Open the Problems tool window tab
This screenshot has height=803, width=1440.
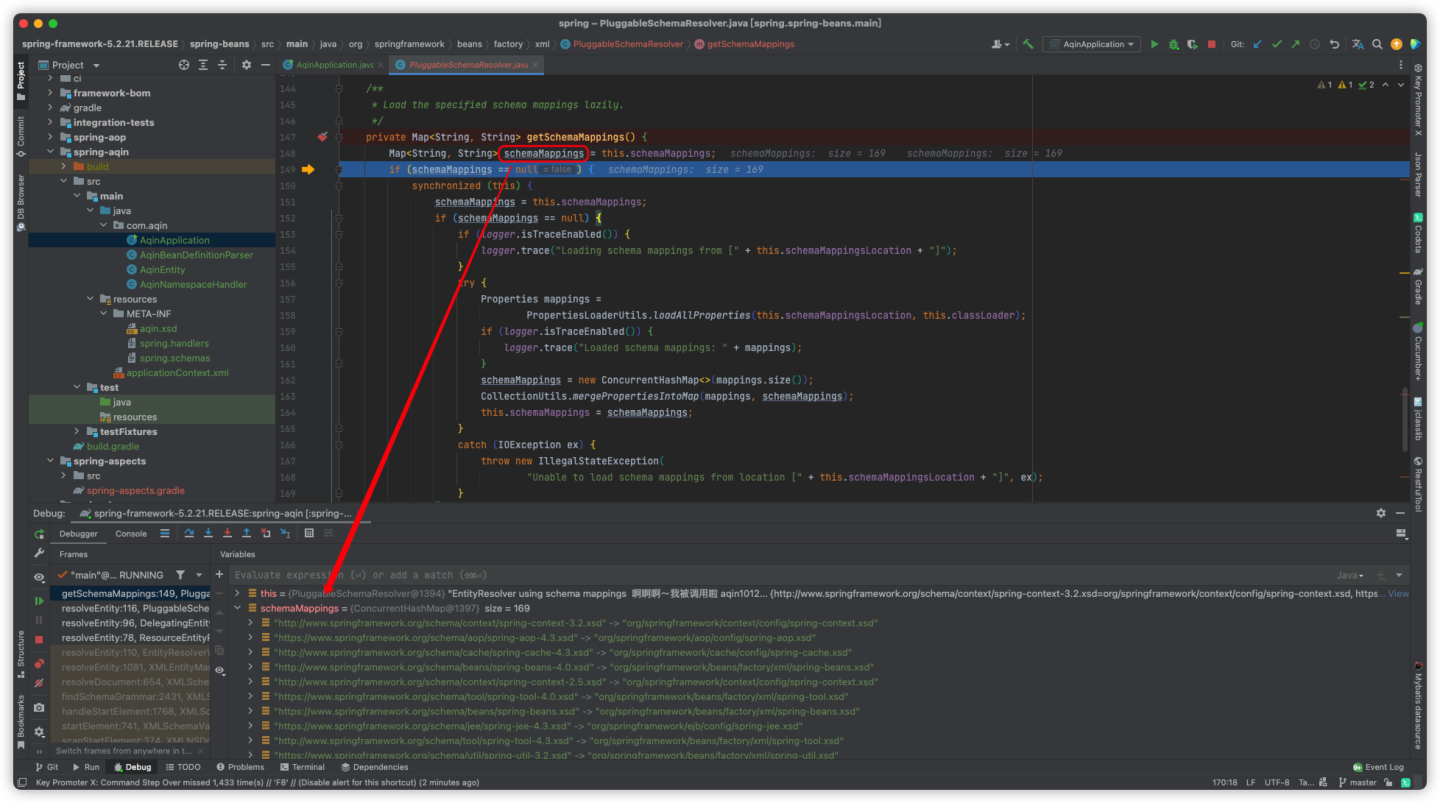coord(239,767)
